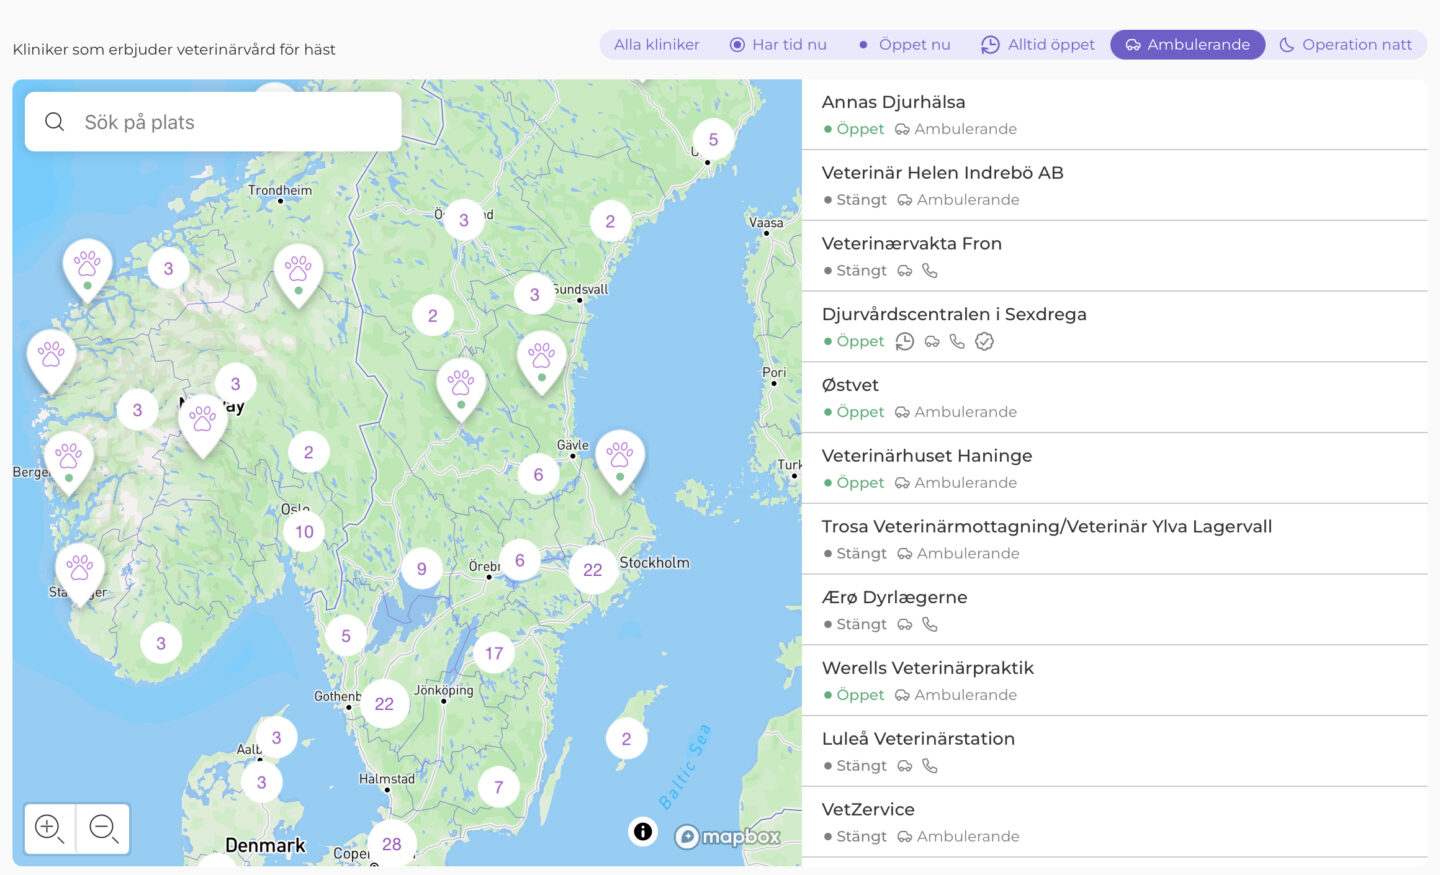Open Trosa Veterinärmottagning listing
Image resolution: width=1440 pixels, height=875 pixels.
click(x=1114, y=540)
